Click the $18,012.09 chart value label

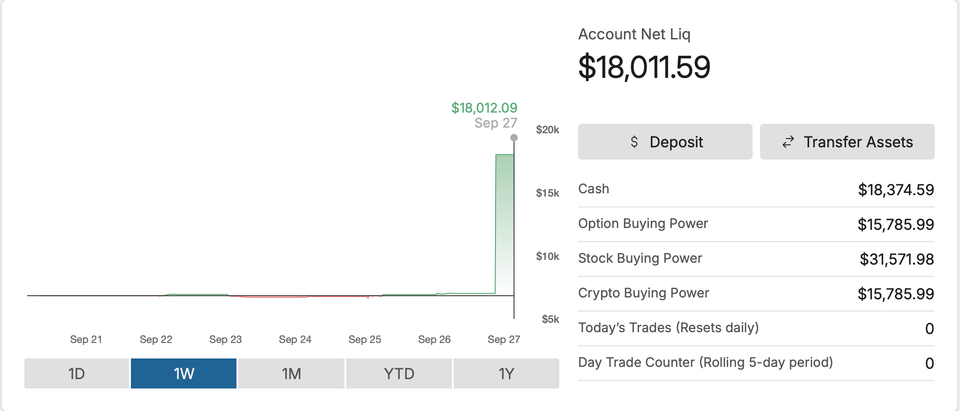[x=484, y=107]
